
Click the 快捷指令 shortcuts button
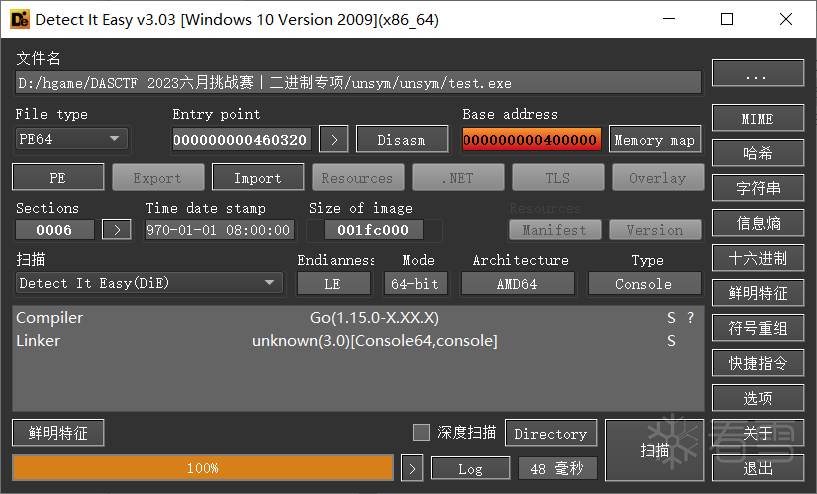[x=758, y=363]
